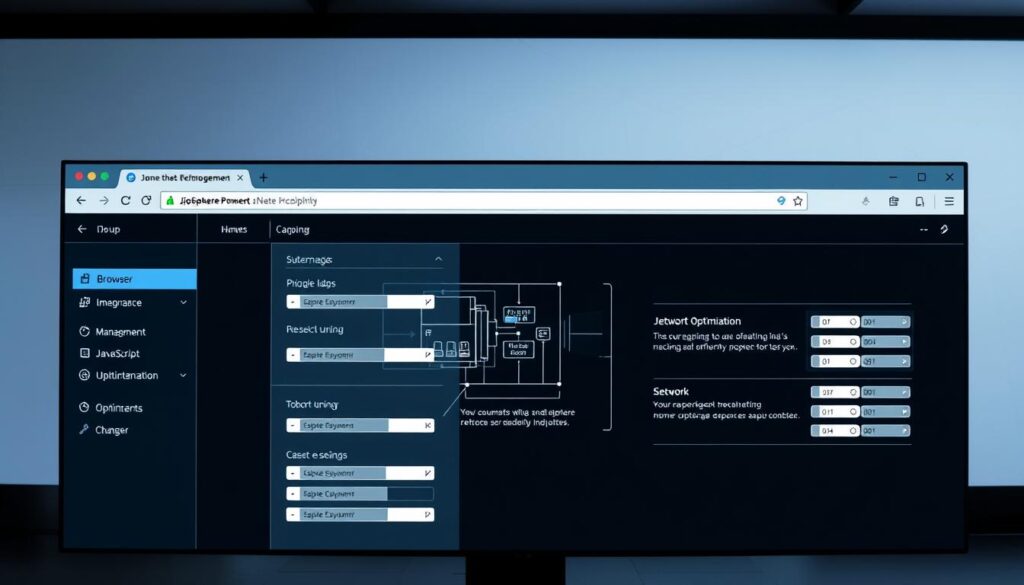Image resolution: width=1024 pixels, height=585 pixels.
Task: Click the browser address bar
Action: 470,201
